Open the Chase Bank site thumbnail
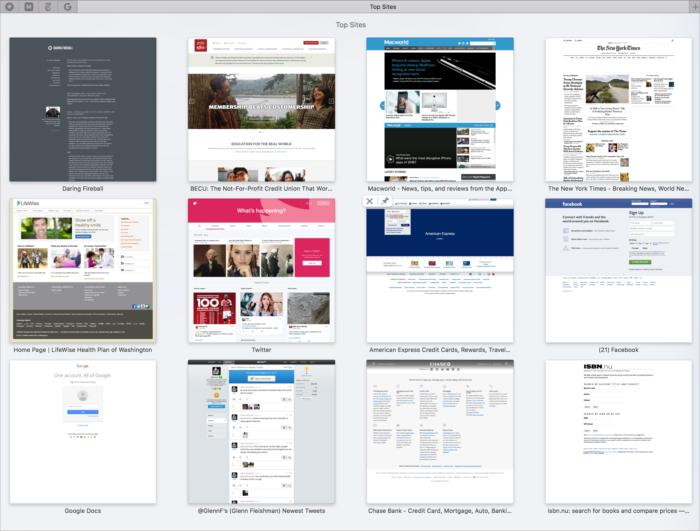This screenshot has height=531, width=700. (x=440, y=431)
